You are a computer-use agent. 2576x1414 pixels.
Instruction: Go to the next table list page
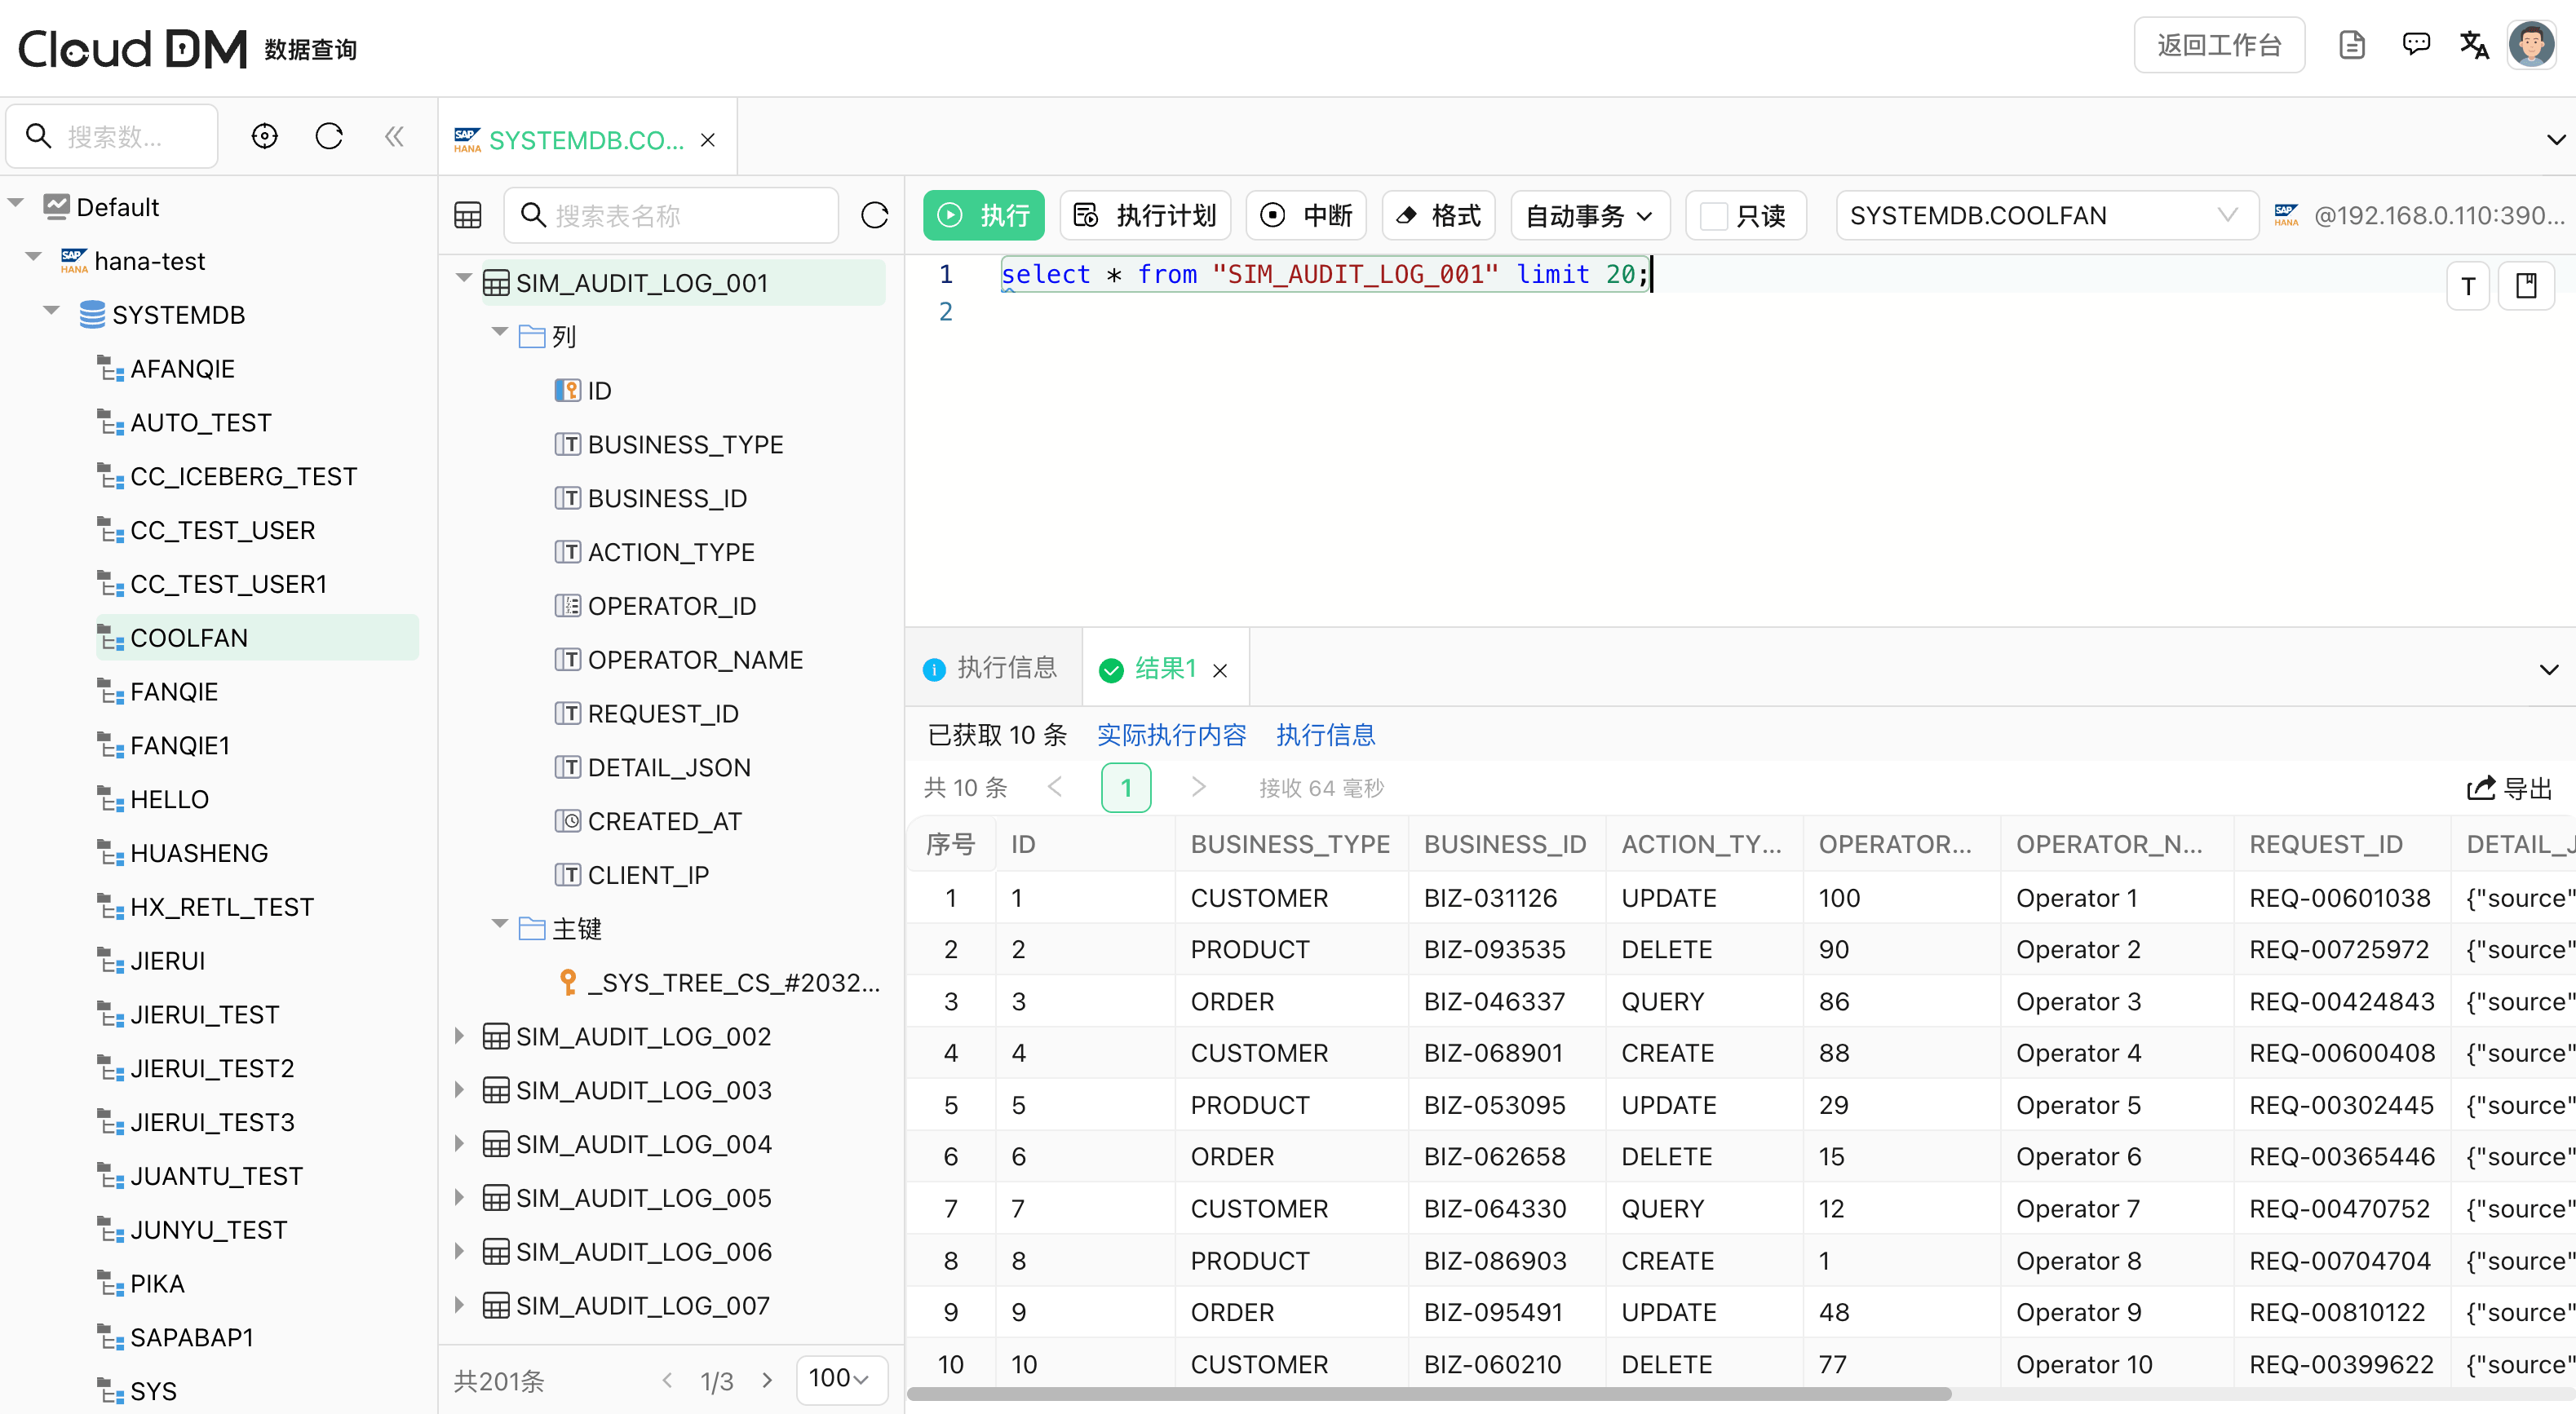click(x=767, y=1380)
